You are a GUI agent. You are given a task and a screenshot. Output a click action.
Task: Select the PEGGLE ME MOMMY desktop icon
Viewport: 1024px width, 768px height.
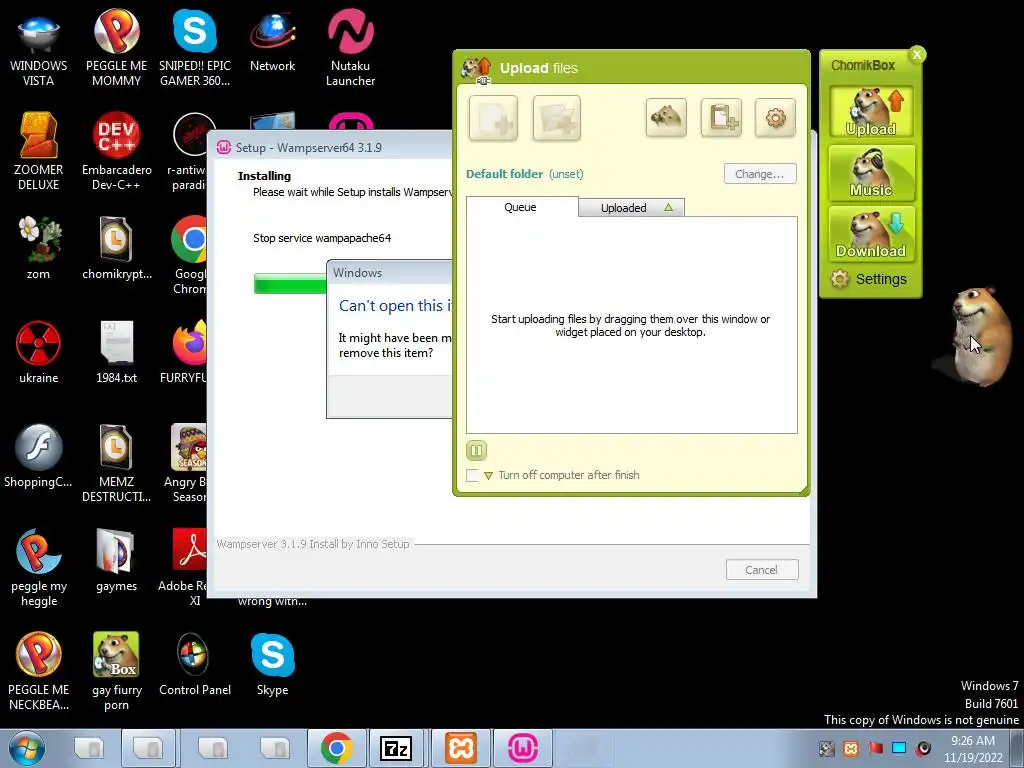tap(116, 47)
